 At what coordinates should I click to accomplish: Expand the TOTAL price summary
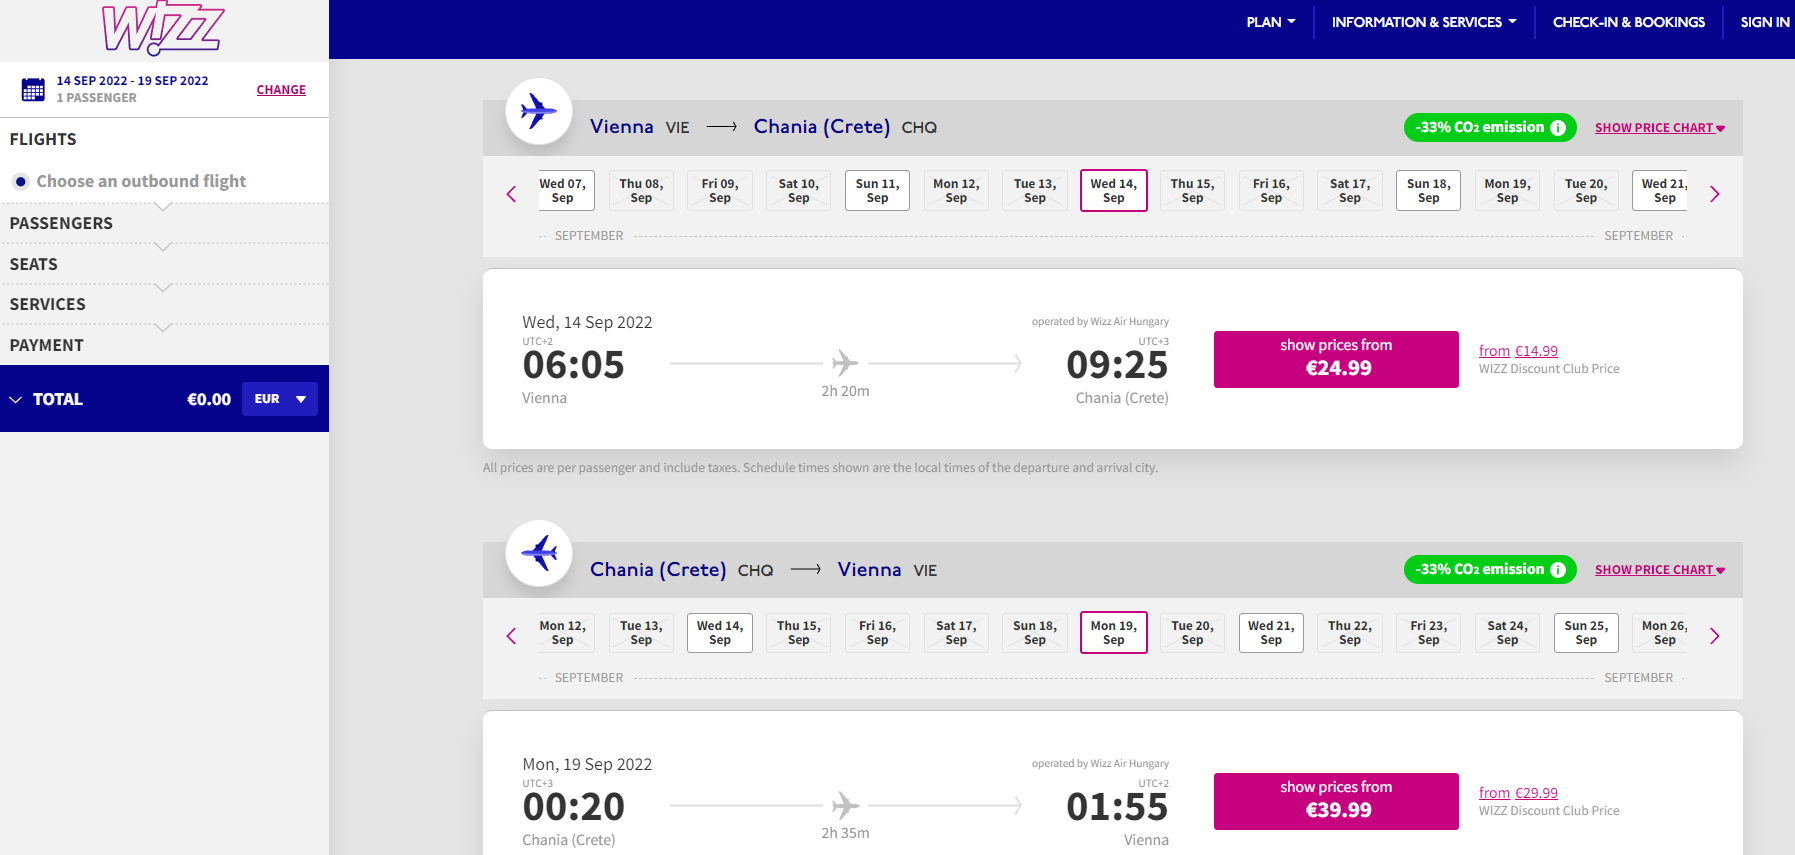tap(16, 399)
